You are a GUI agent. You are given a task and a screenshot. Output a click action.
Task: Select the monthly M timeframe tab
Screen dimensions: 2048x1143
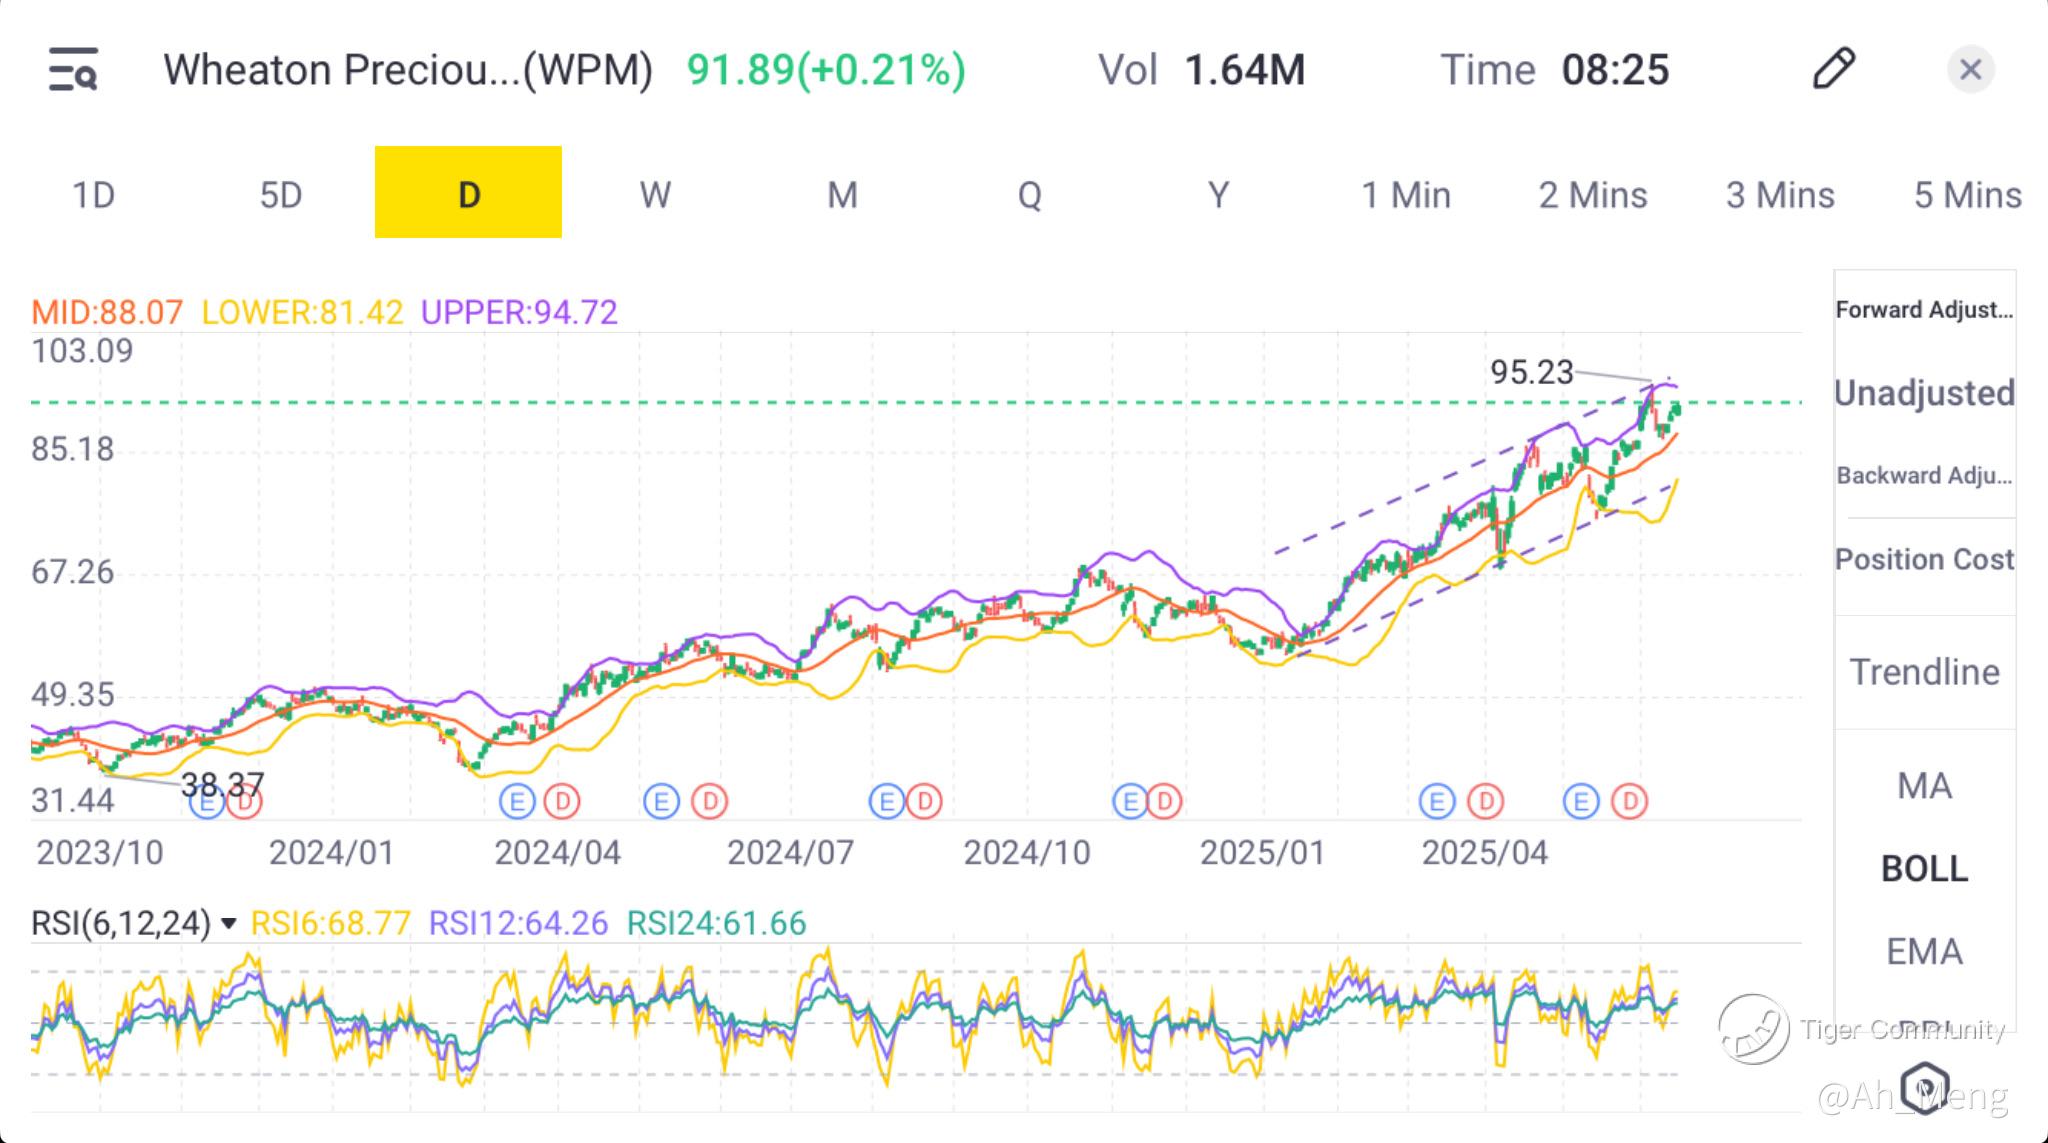tap(842, 194)
